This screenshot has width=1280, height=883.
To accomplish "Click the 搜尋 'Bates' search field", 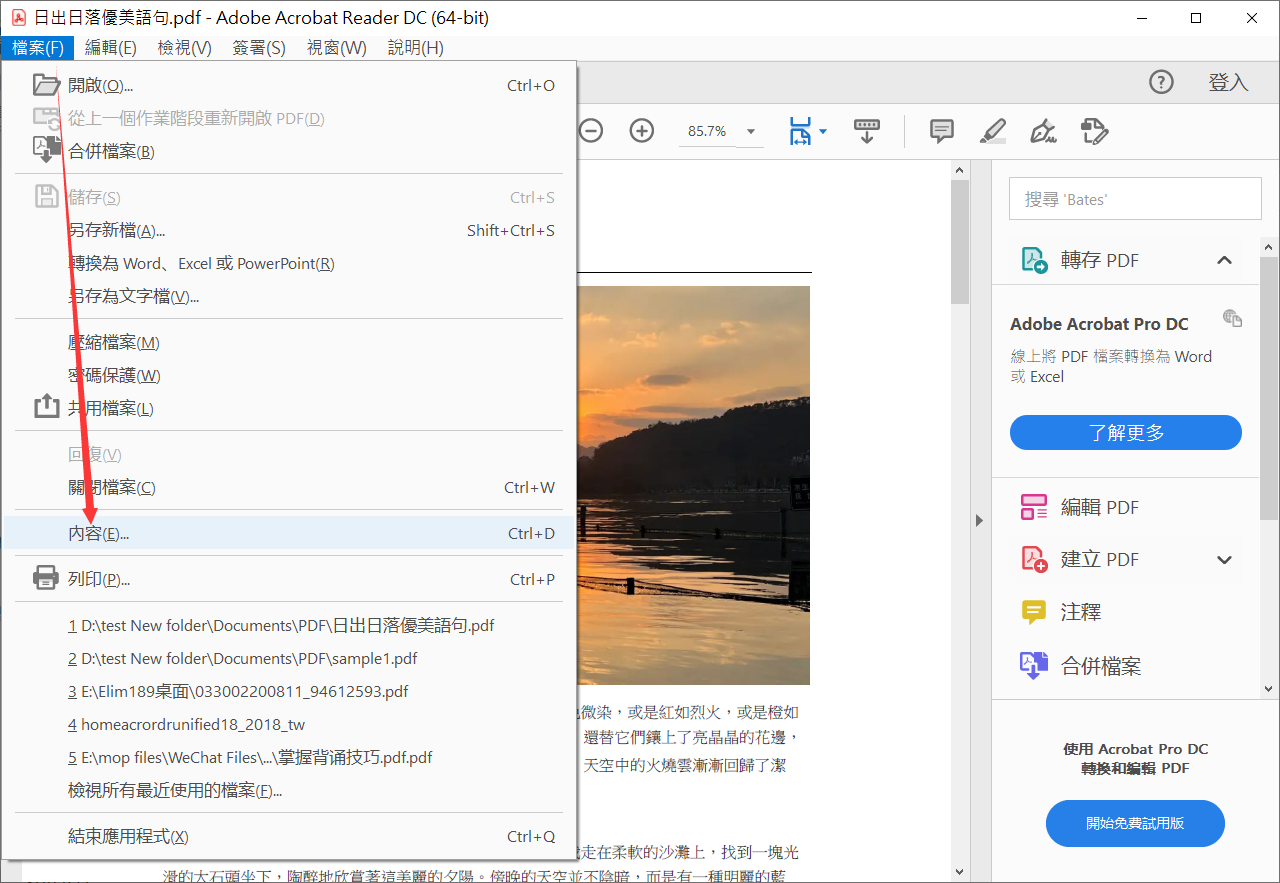I will 1135,199.
